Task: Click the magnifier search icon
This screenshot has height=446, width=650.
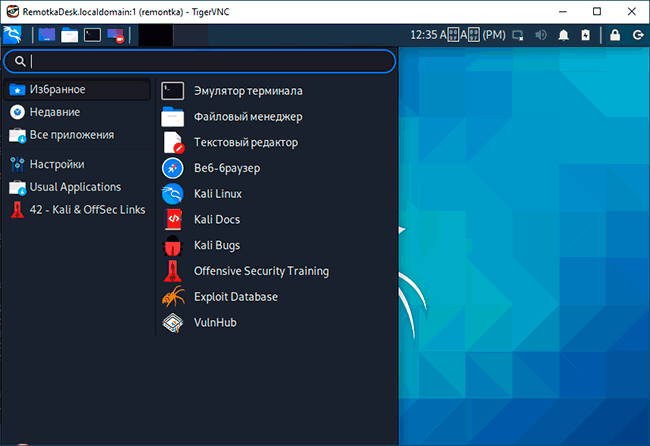Action: (x=19, y=61)
